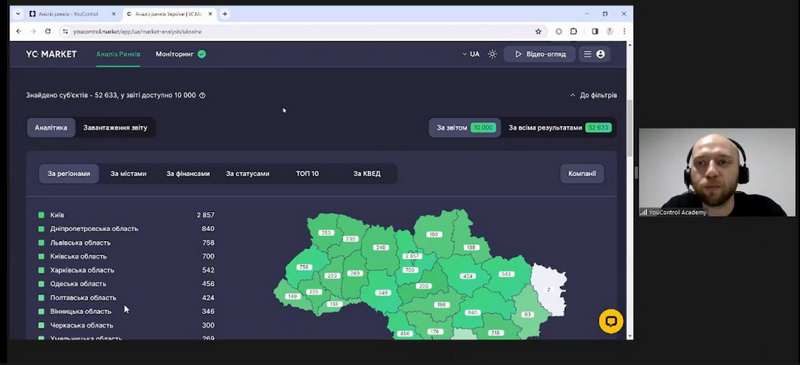Select the 'За звітом' 10 000 option
This screenshot has width=800, height=365.
[465, 128]
